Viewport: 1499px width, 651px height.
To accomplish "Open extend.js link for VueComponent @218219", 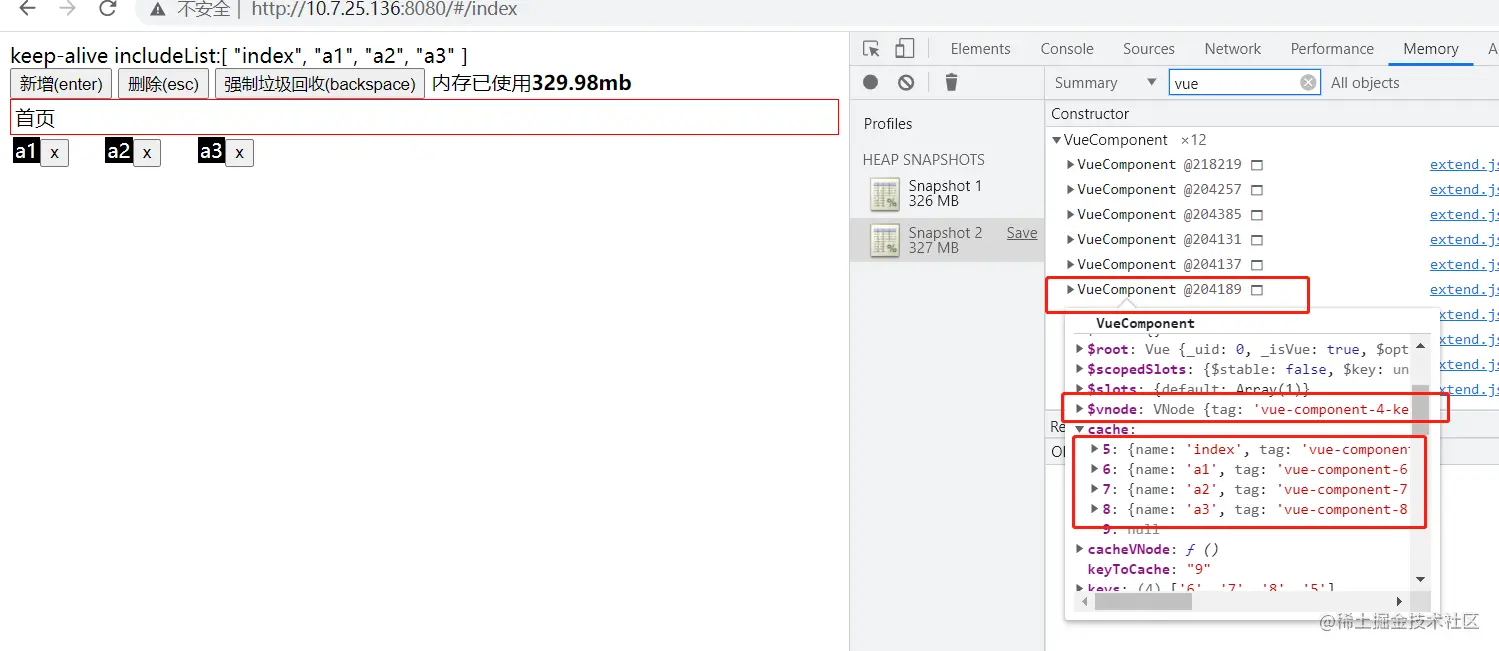I will 1464,165.
